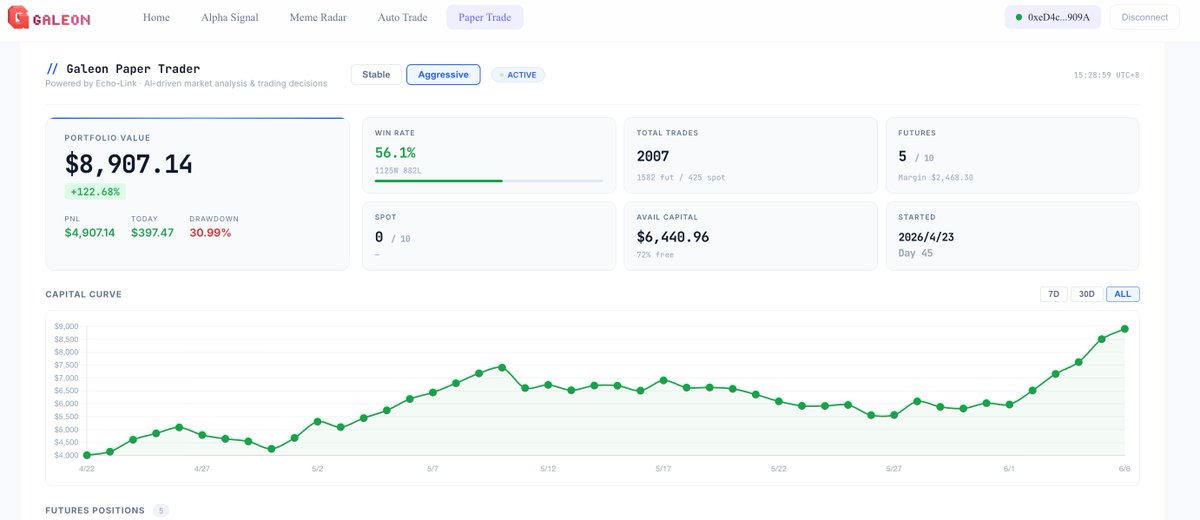
Task: Click PNL value $4,907.14
Action: [x=90, y=233]
